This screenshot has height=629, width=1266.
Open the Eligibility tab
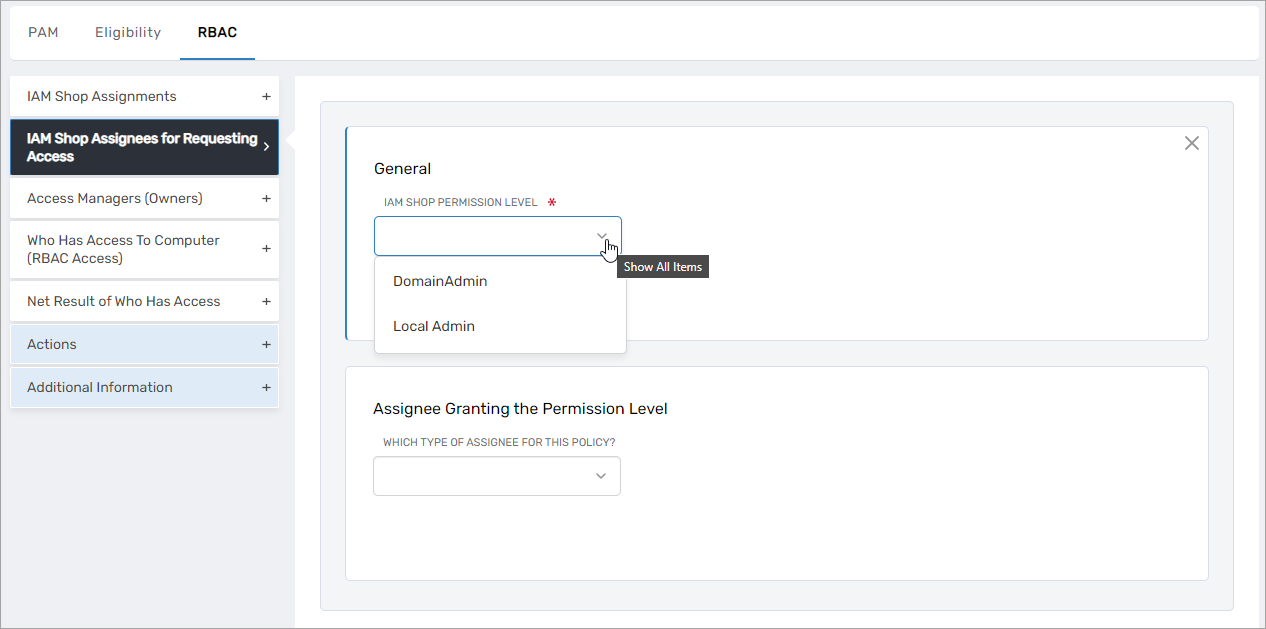(x=127, y=32)
